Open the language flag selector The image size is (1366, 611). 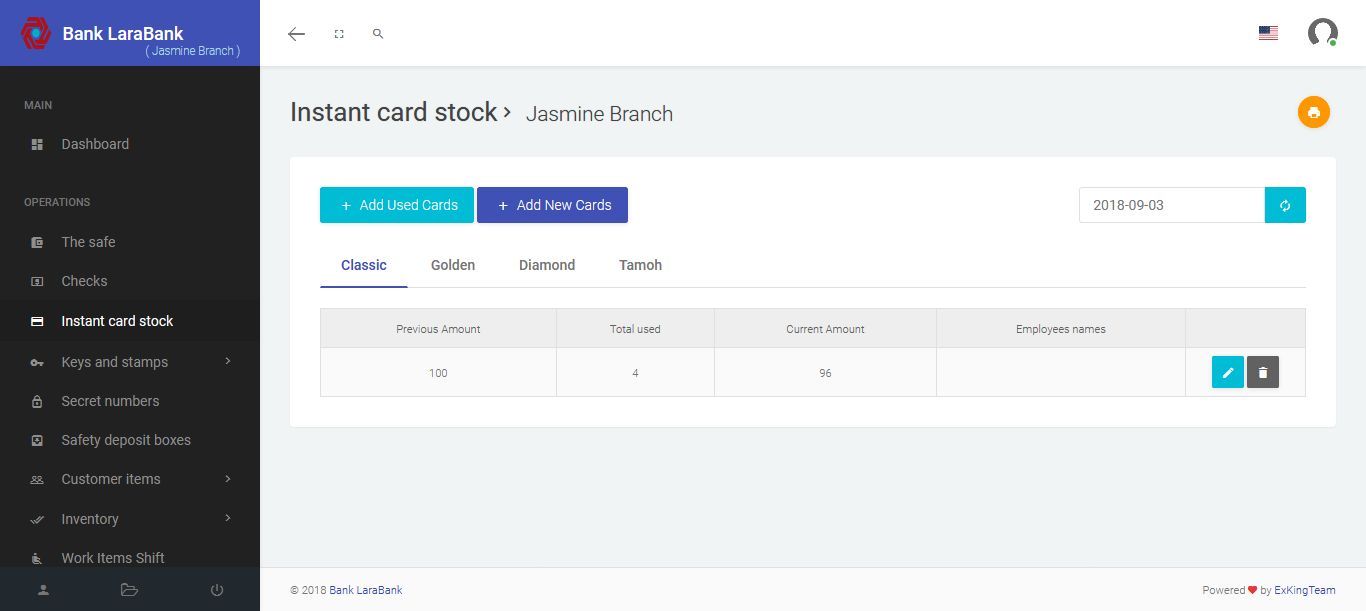point(1268,33)
